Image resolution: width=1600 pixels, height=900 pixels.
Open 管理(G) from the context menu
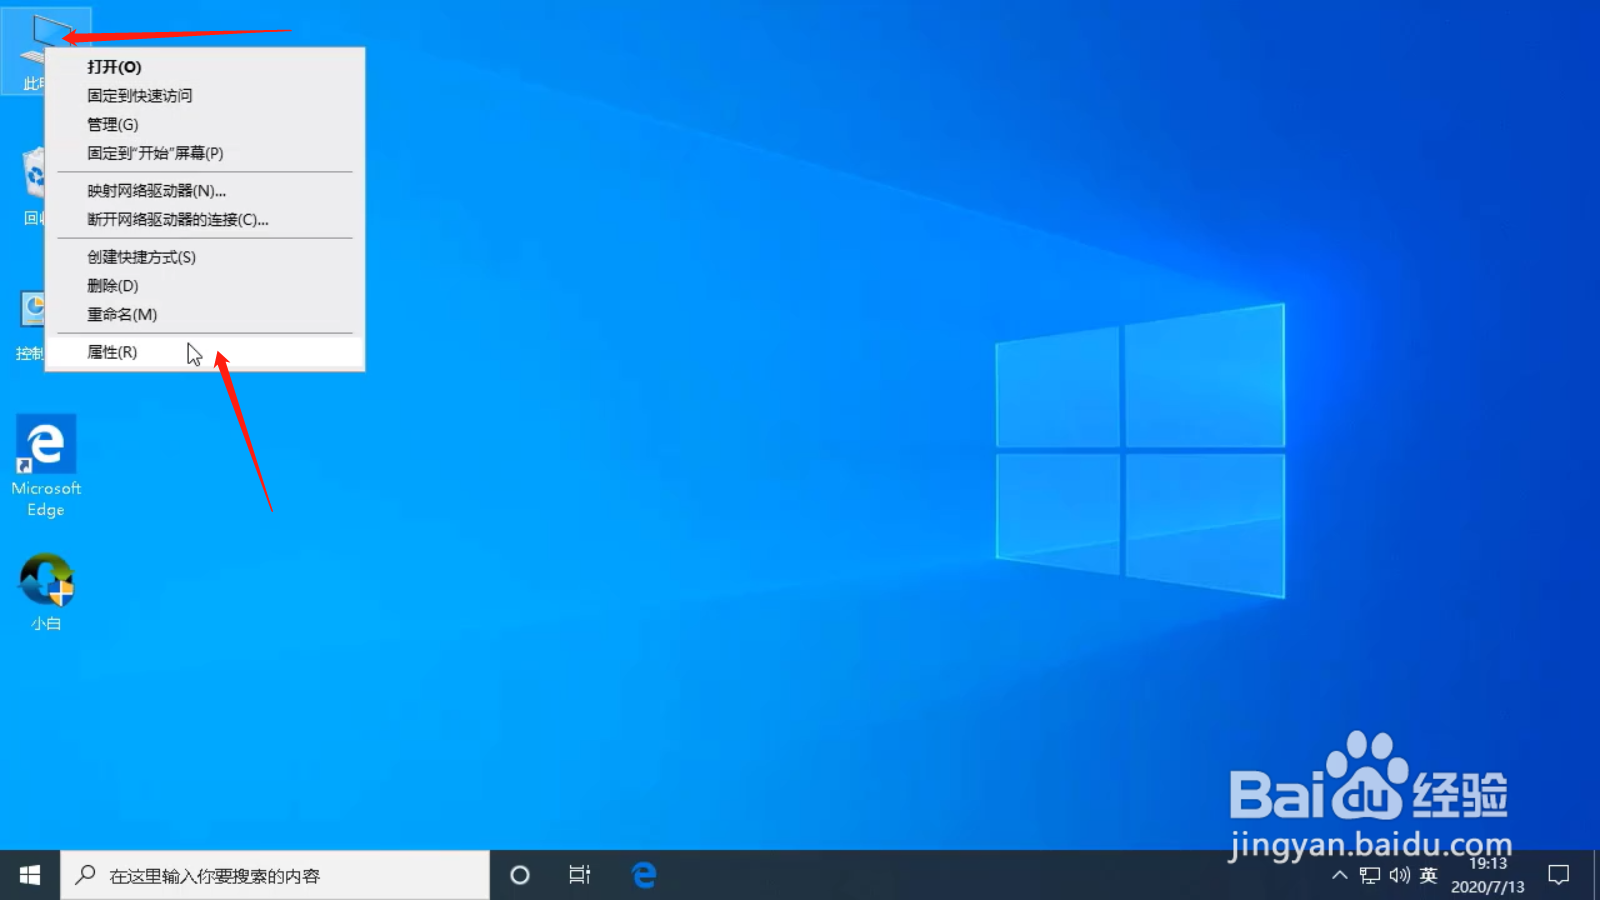[x=205, y=124]
